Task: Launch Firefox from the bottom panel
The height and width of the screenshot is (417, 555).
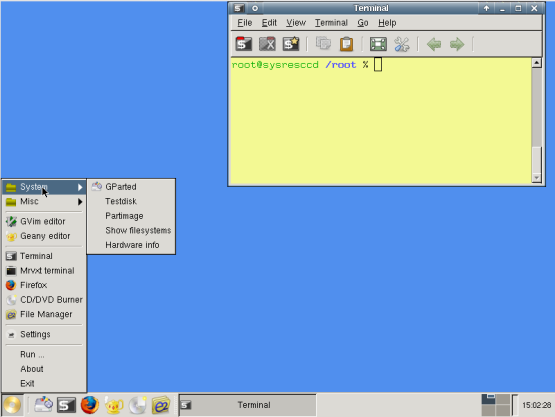Action: (90, 405)
